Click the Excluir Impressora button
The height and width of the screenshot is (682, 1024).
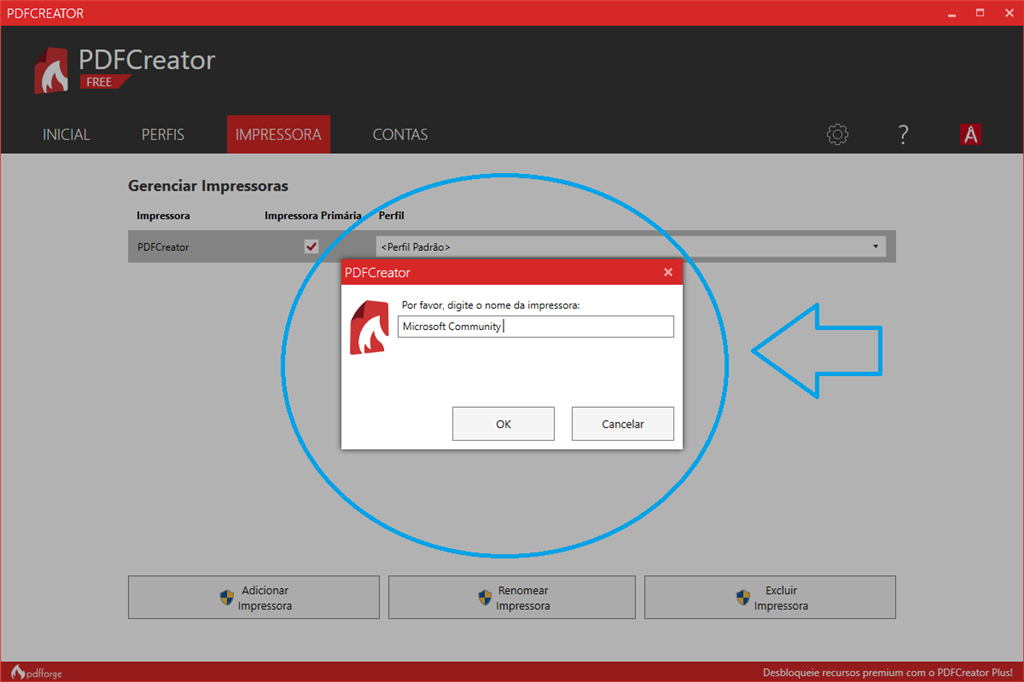[x=770, y=597]
